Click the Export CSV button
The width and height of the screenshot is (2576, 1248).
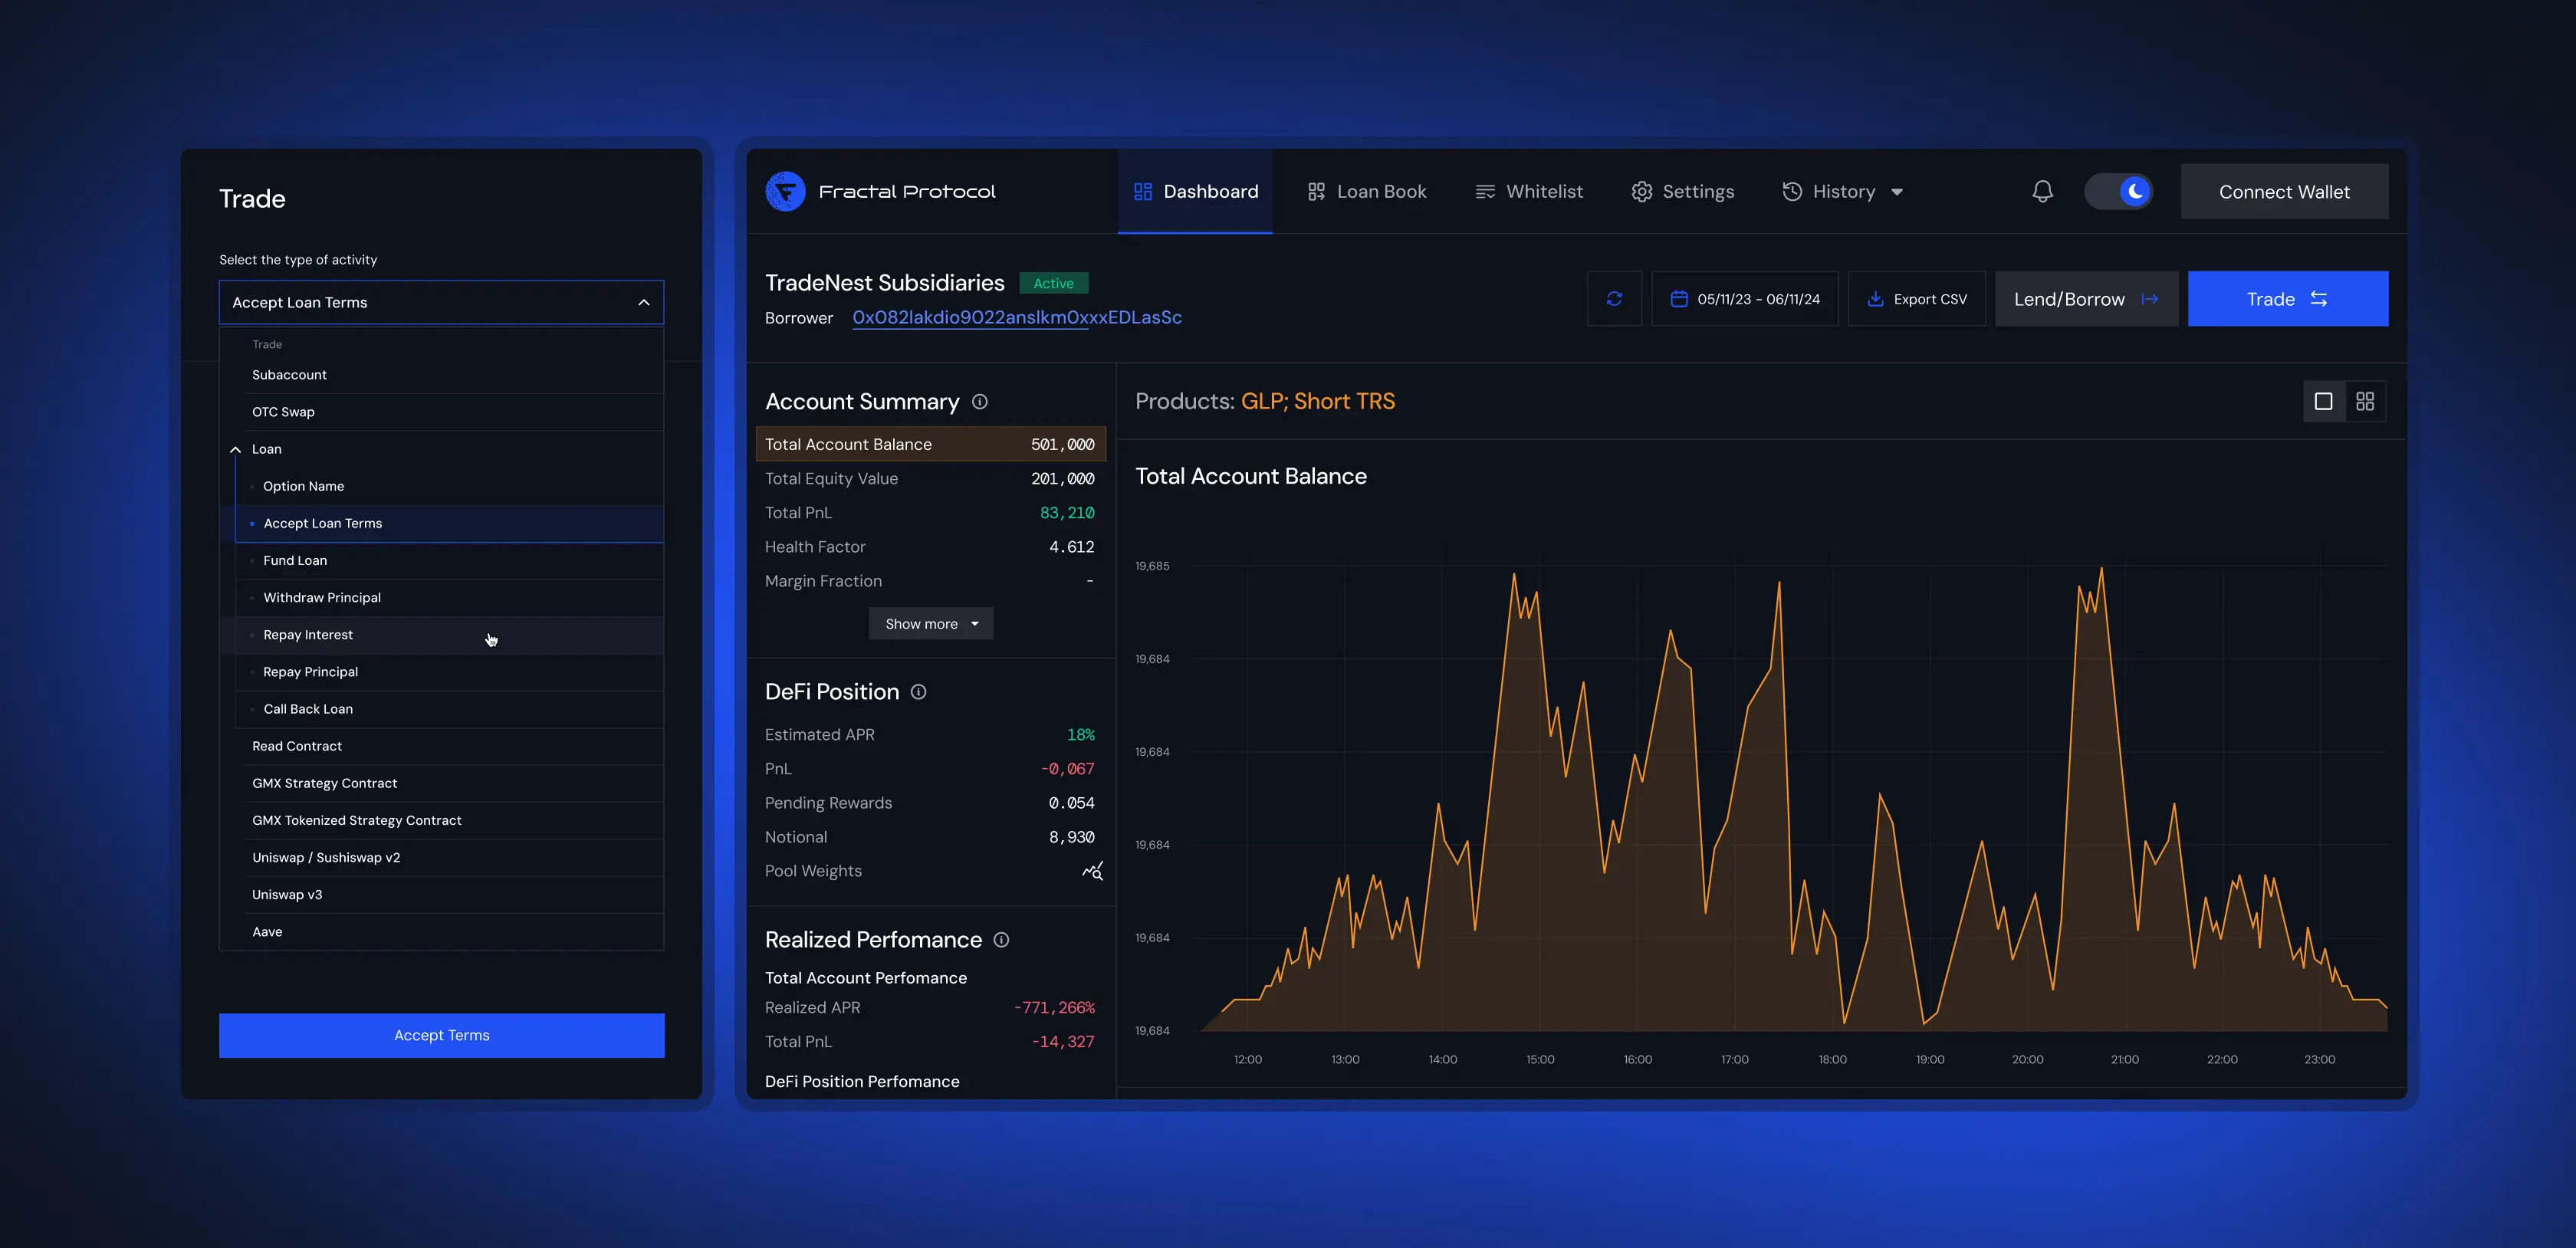(x=1917, y=299)
